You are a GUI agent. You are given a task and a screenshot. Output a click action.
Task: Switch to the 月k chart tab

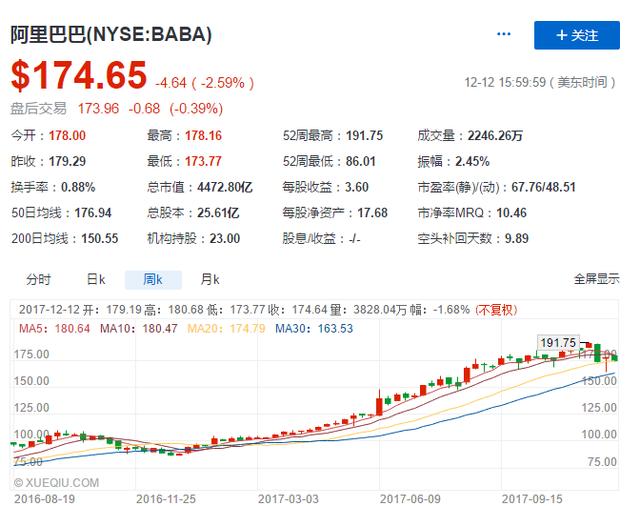pyautogui.click(x=210, y=280)
